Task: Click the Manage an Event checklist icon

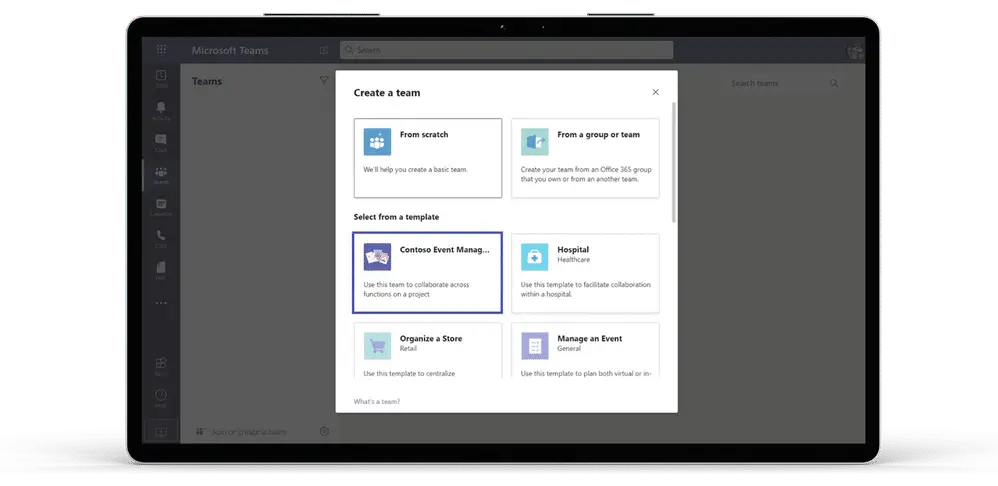Action: point(535,346)
